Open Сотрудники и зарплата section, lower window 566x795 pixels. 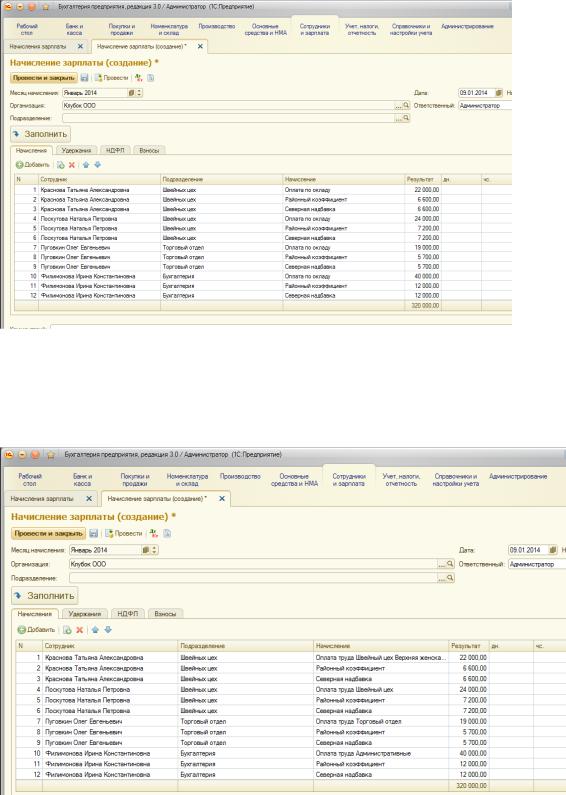tap(349, 480)
